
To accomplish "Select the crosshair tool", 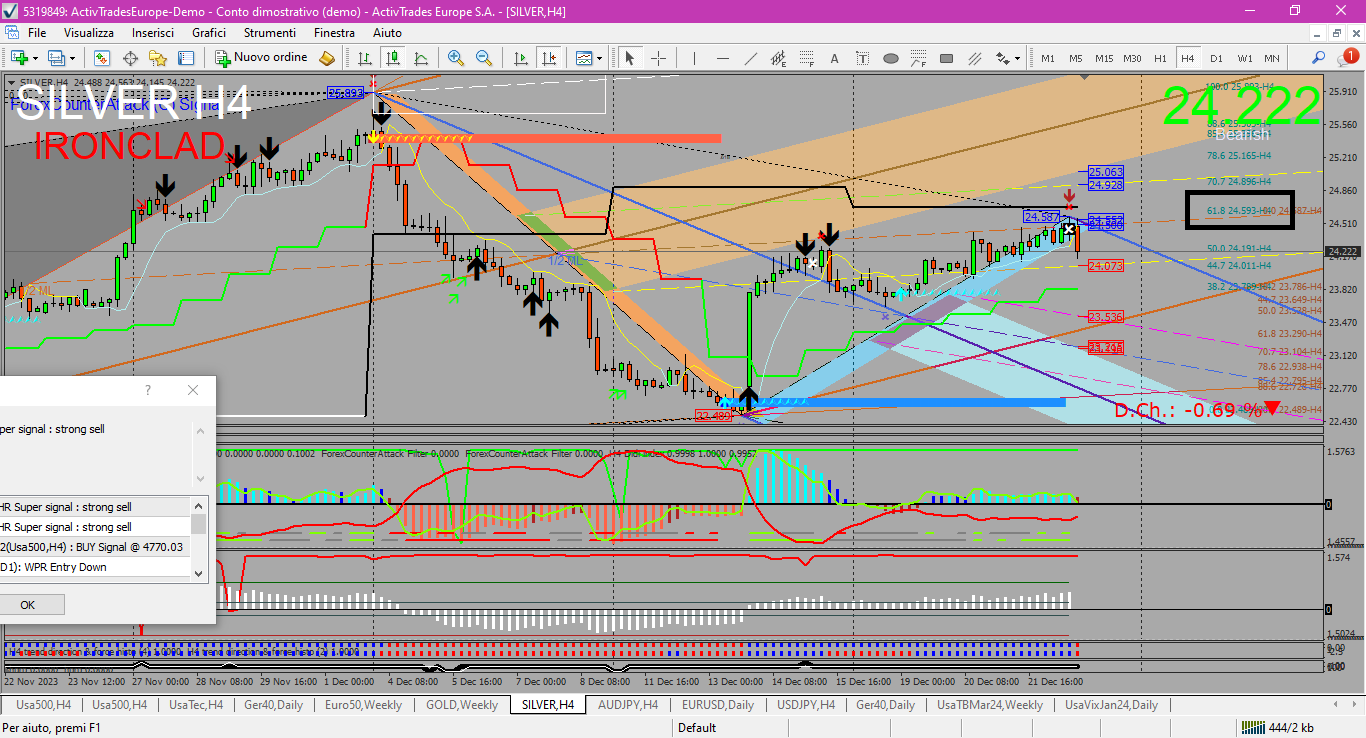I will [x=659, y=58].
